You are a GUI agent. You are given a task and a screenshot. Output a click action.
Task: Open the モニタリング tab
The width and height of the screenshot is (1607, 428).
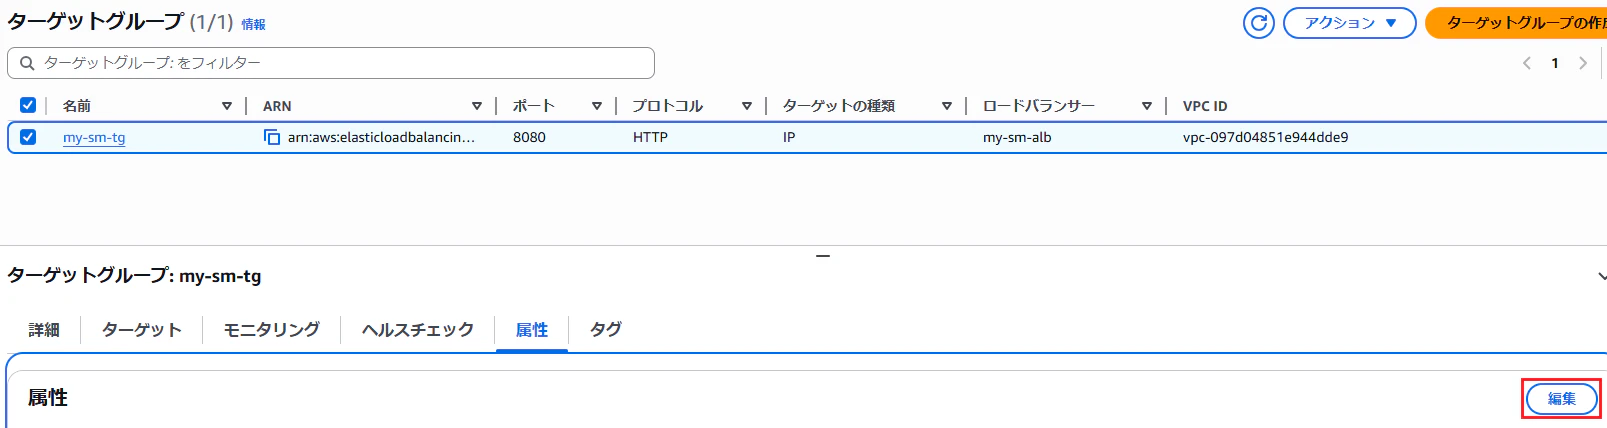click(272, 329)
